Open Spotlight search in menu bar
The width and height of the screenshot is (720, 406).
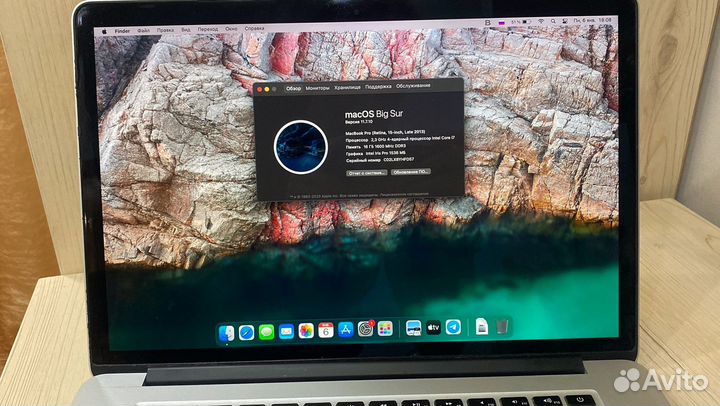click(553, 21)
